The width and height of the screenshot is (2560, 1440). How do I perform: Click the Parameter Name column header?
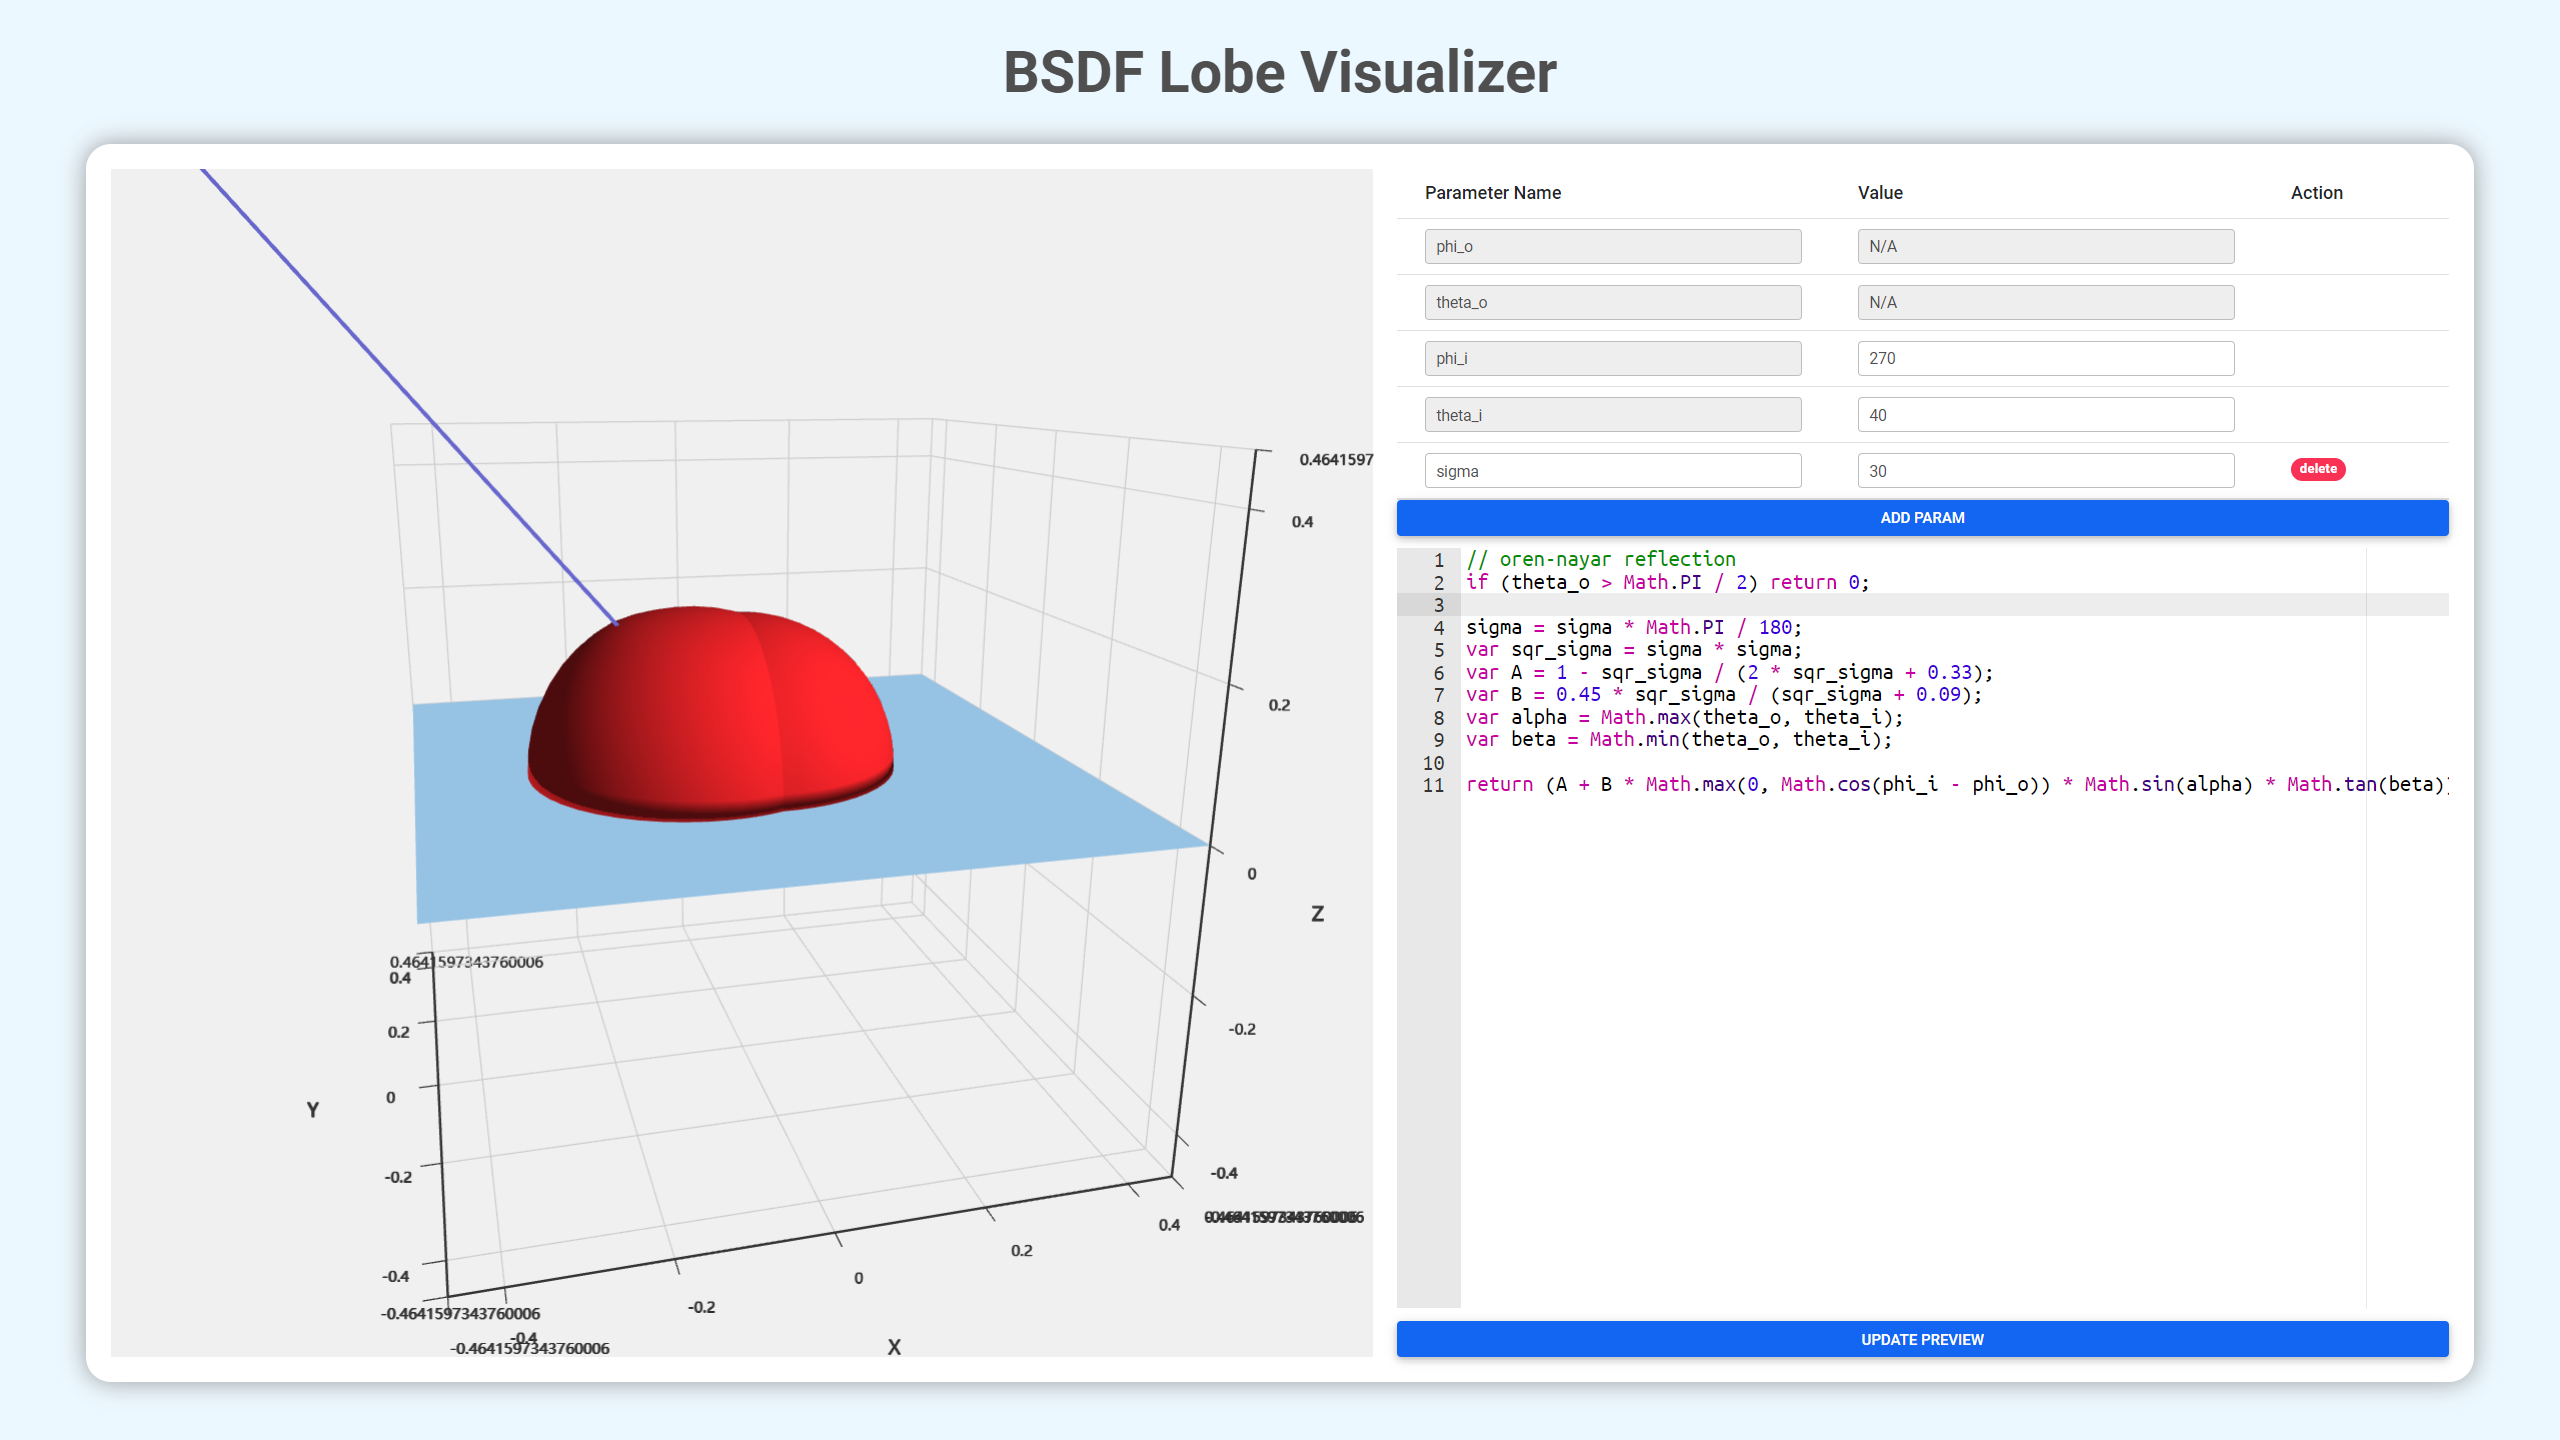coord(1495,192)
